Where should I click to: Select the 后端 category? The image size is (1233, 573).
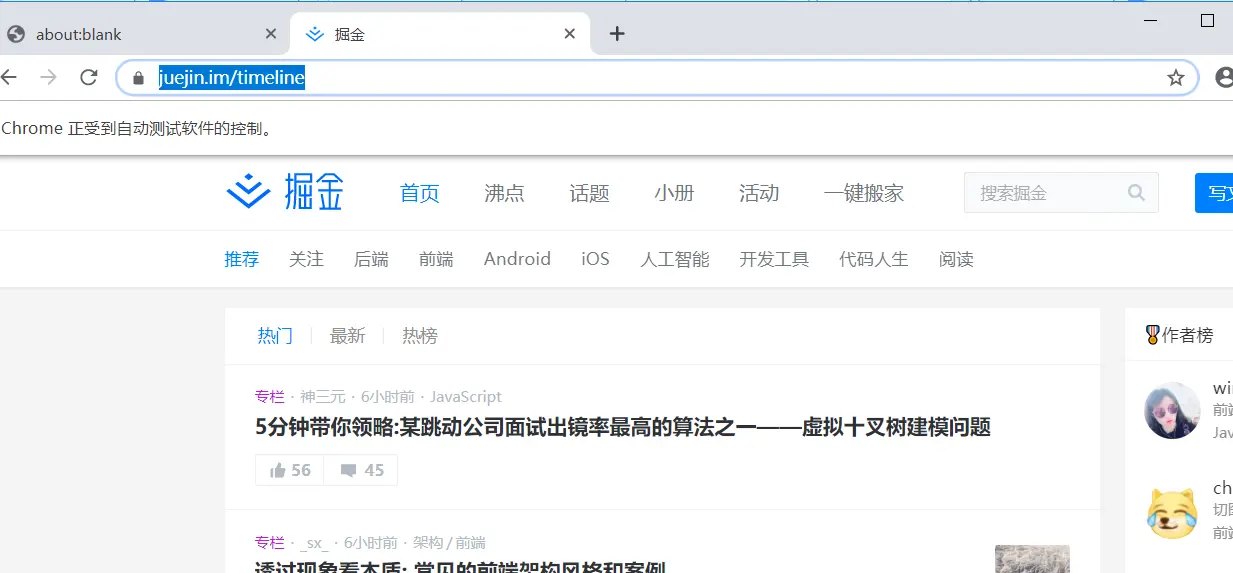coord(371,259)
